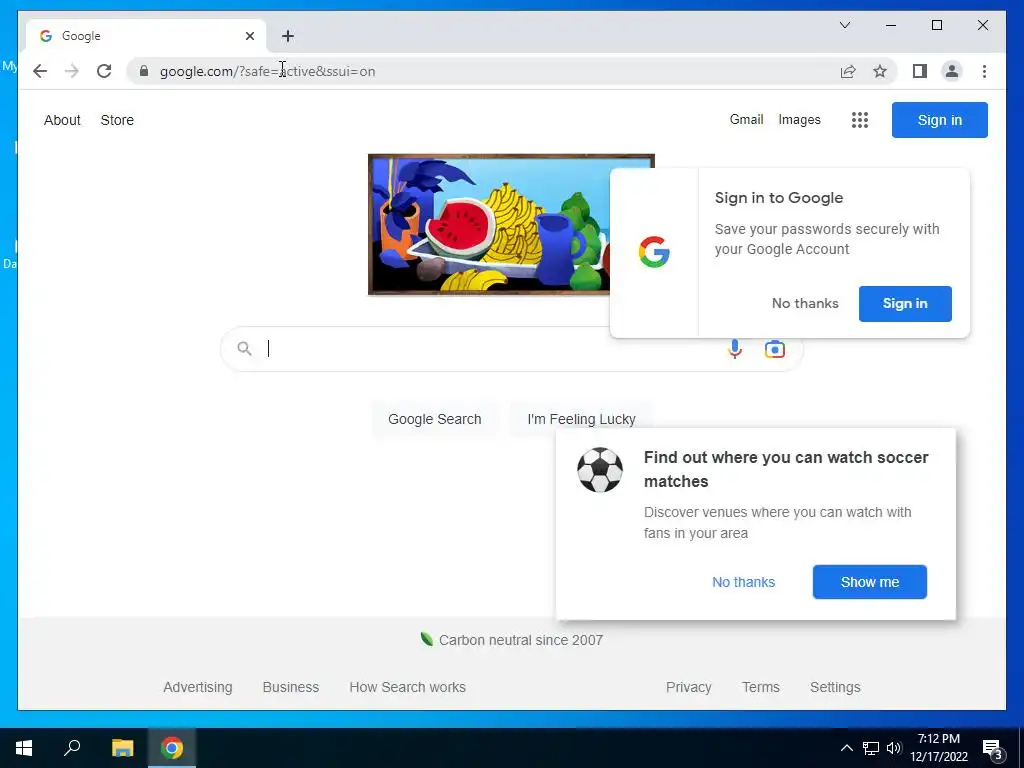Click the taskbar search magnifier
1024x768 pixels.
coord(72,748)
